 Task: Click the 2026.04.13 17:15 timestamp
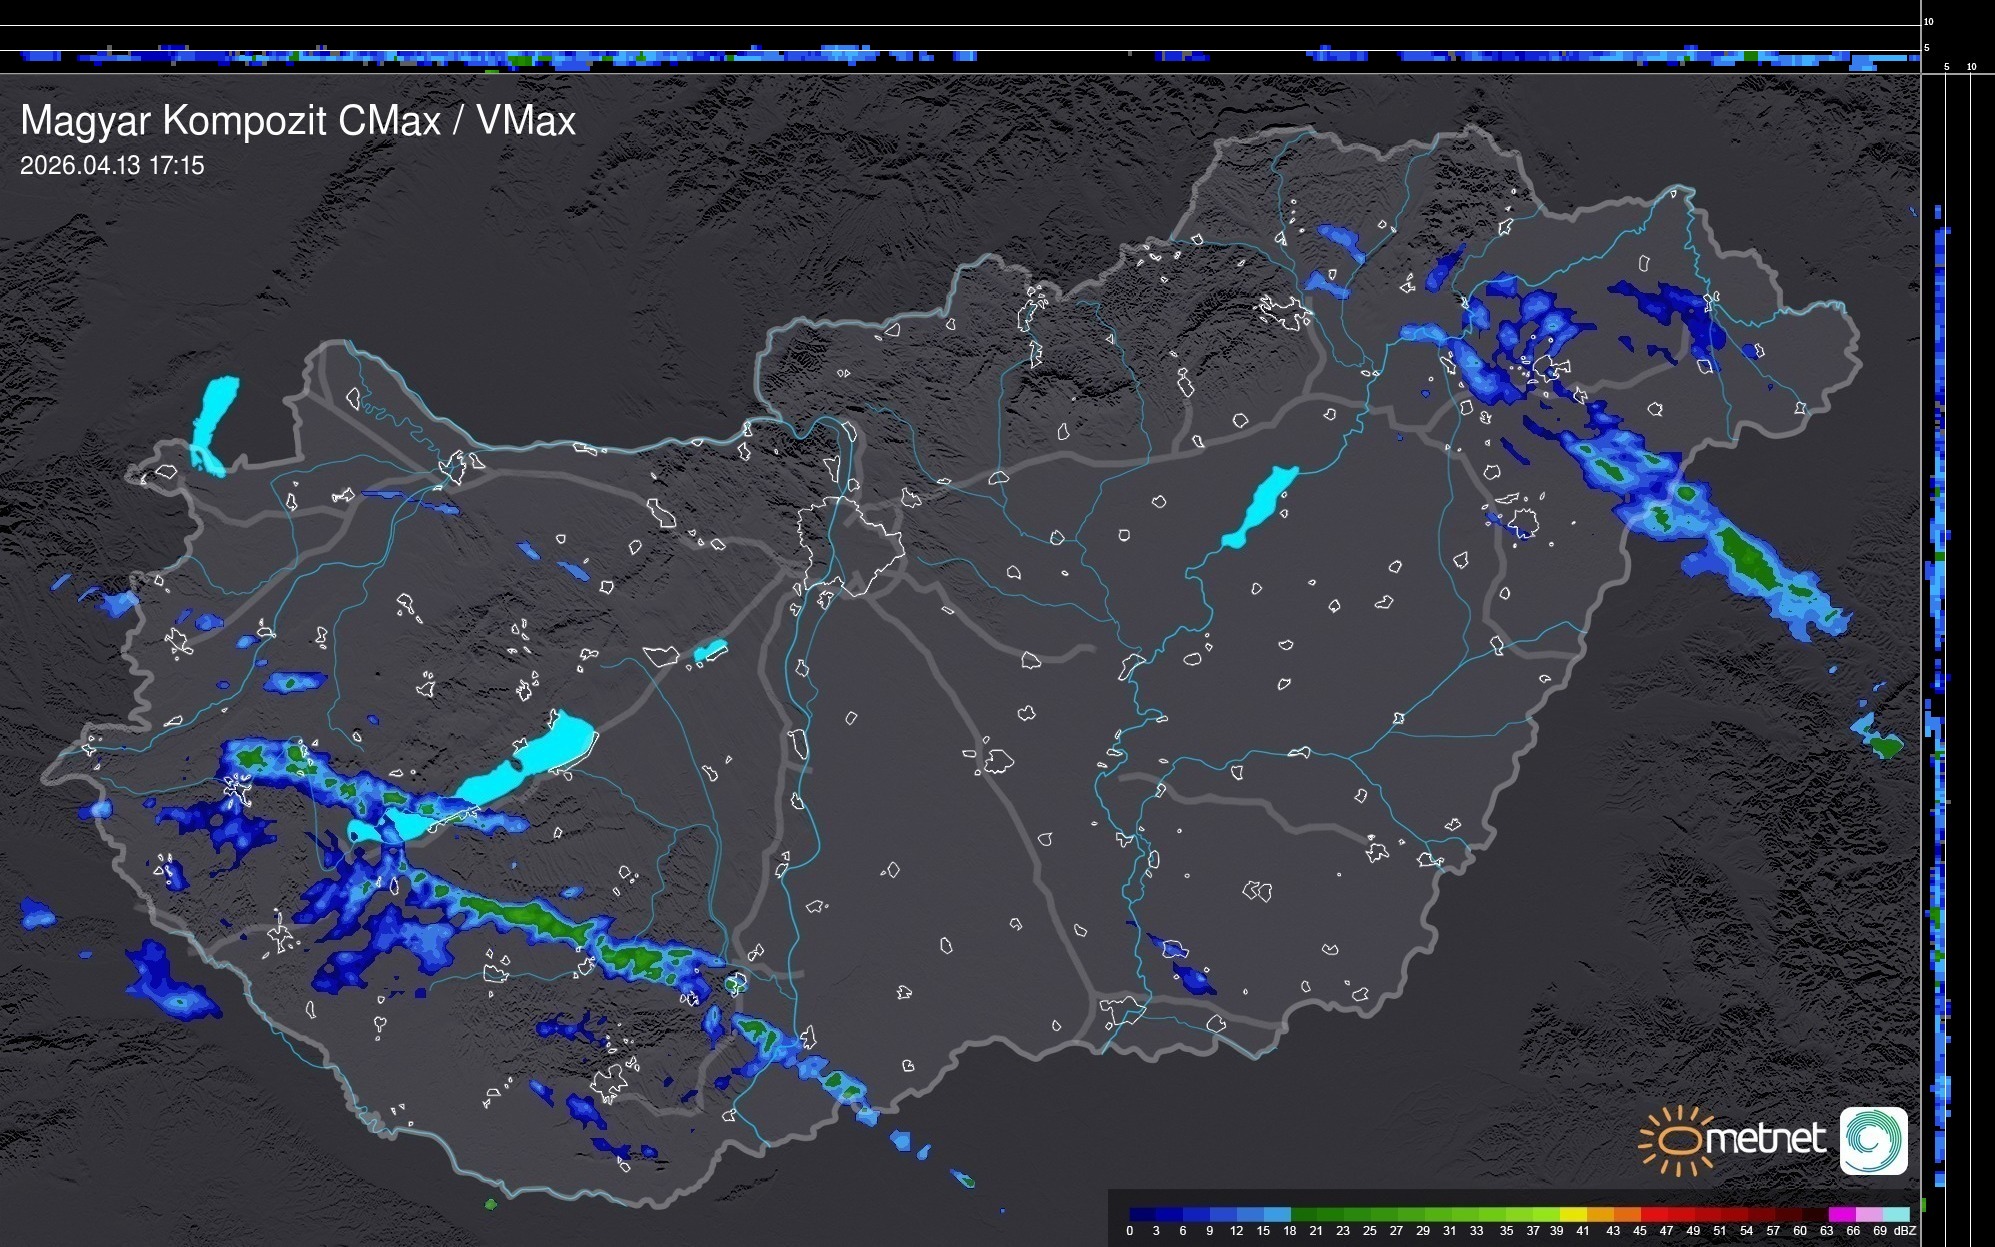tap(112, 166)
